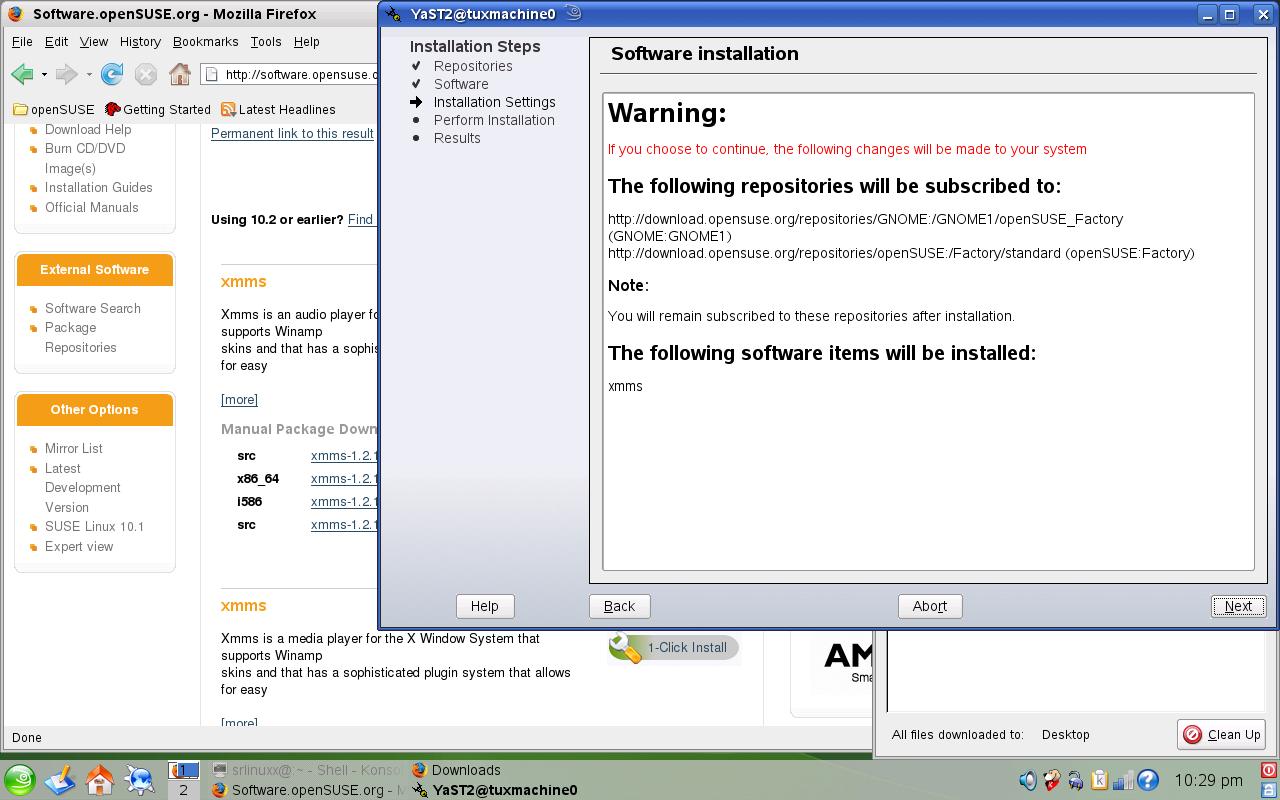Open the red-scarf dog tray icon
Image resolution: width=1280 pixels, height=800 pixels.
click(x=1052, y=780)
